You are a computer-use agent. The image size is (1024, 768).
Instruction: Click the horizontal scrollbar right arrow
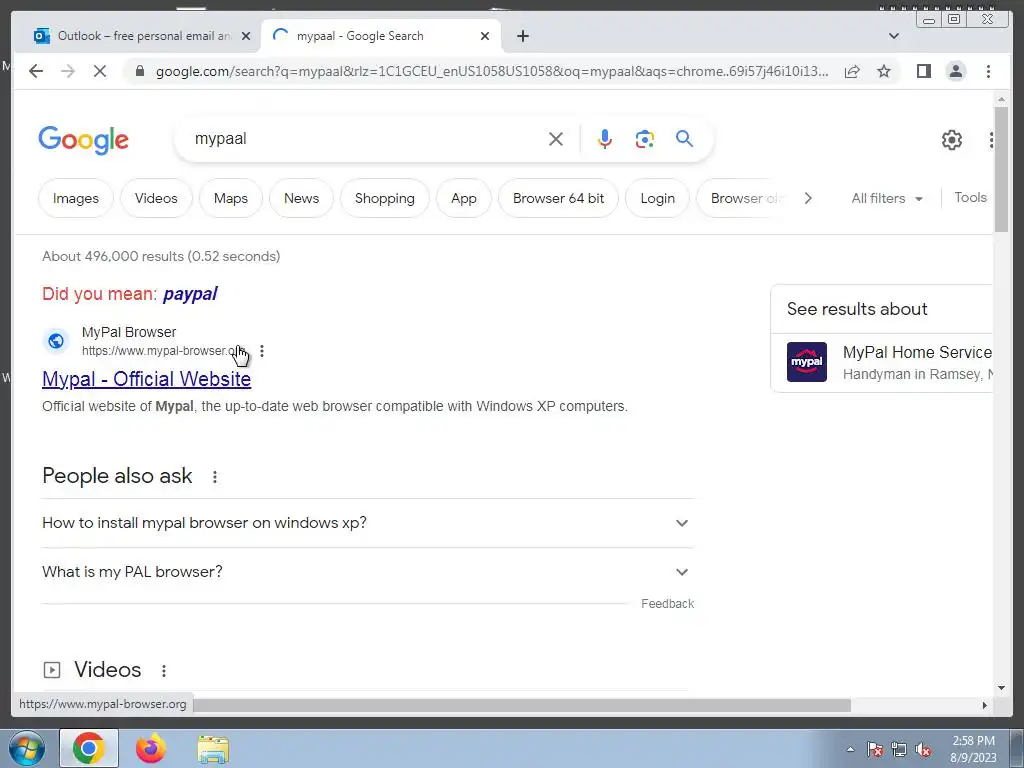[985, 705]
